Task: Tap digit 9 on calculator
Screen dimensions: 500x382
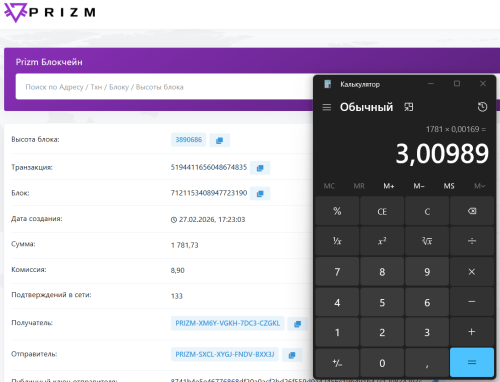Action: tap(427, 272)
